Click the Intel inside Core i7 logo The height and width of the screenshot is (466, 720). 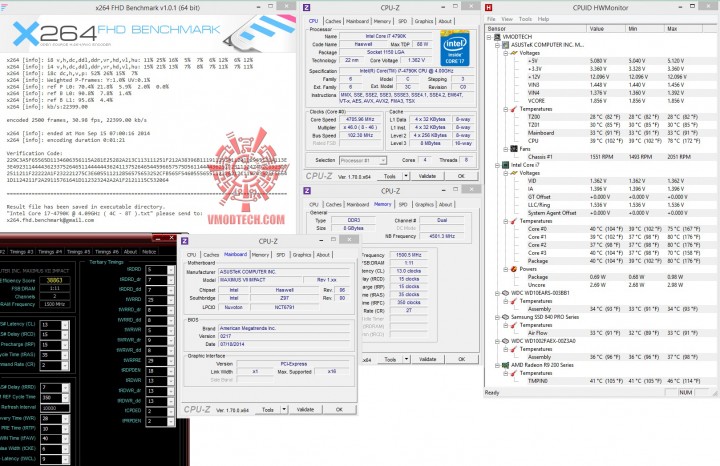click(455, 48)
